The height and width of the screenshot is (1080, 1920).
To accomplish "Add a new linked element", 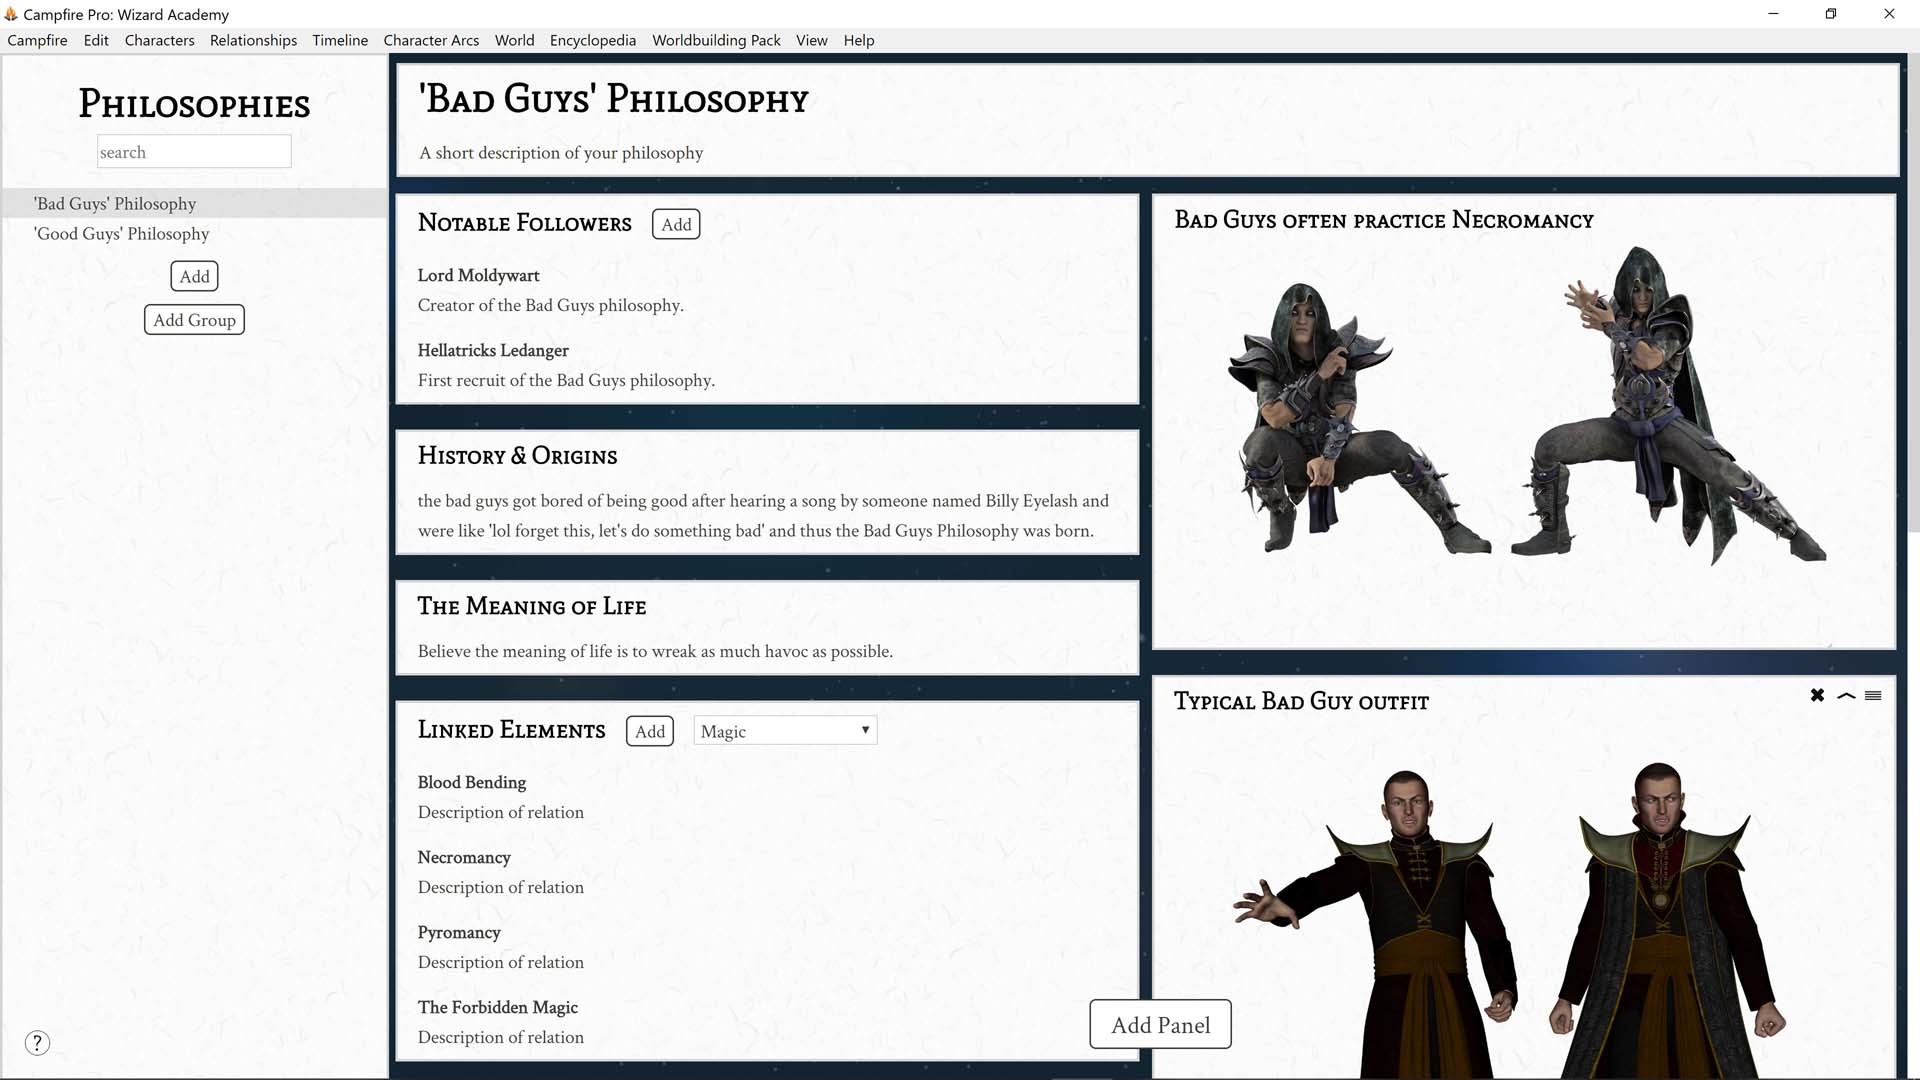I will [649, 731].
